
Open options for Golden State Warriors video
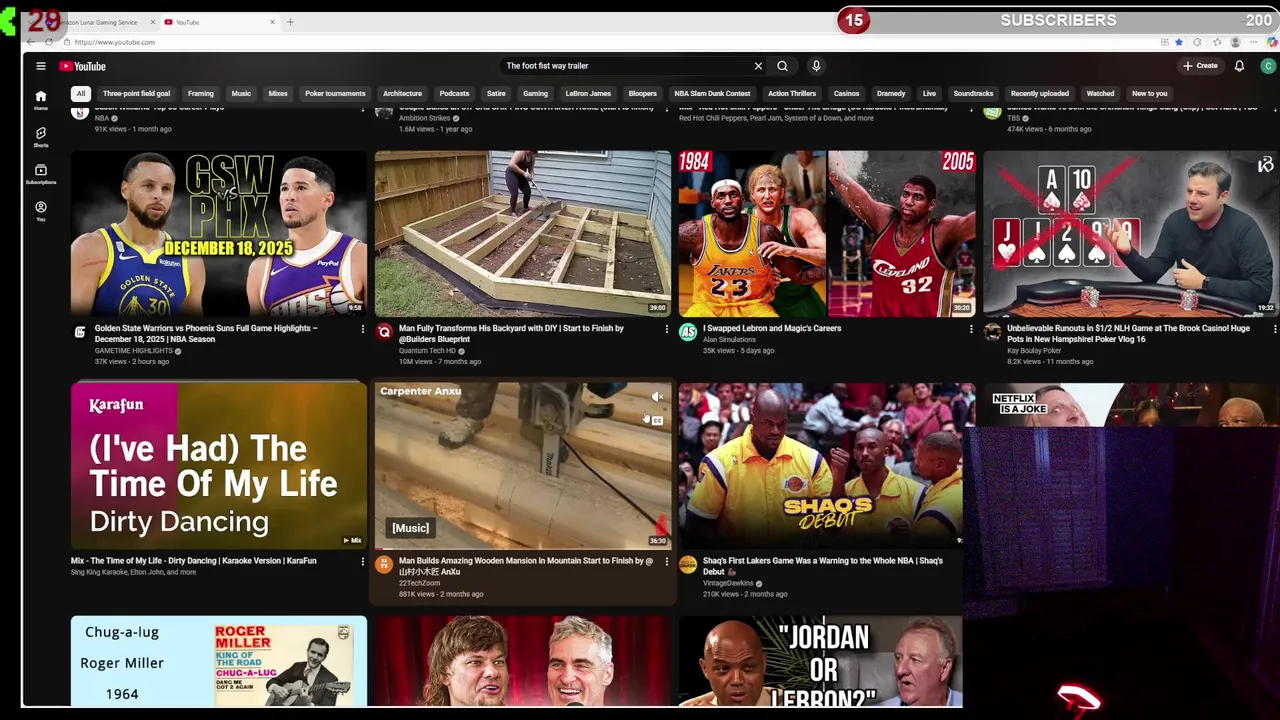tap(362, 329)
